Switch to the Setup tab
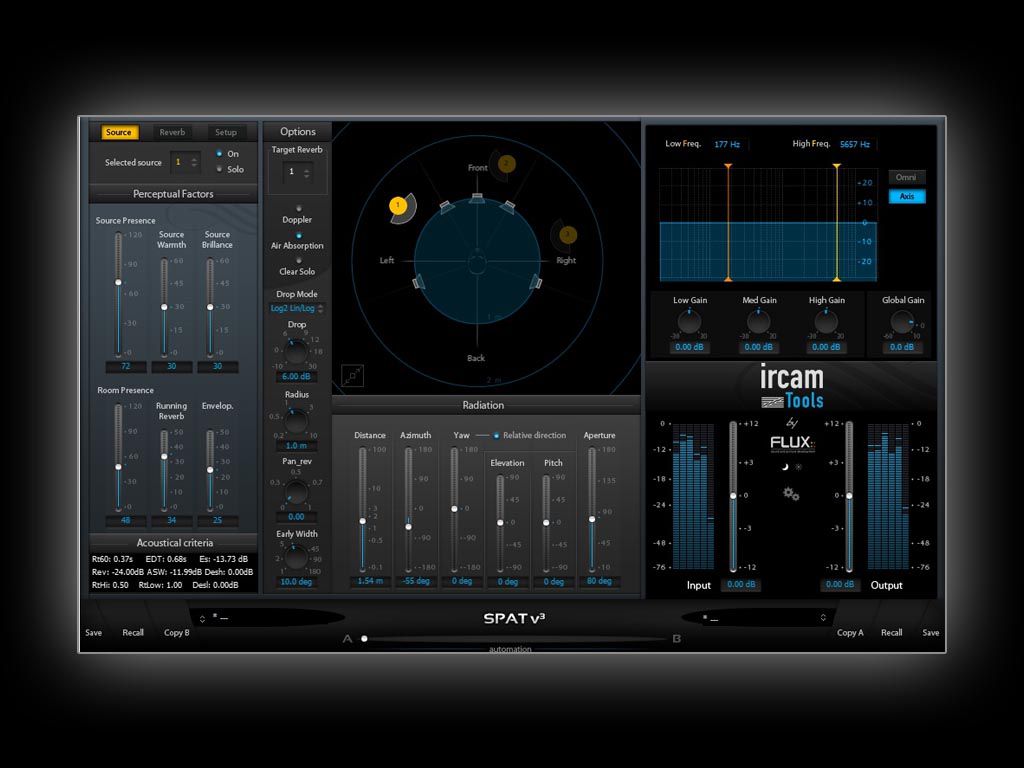1024x768 pixels. click(226, 132)
